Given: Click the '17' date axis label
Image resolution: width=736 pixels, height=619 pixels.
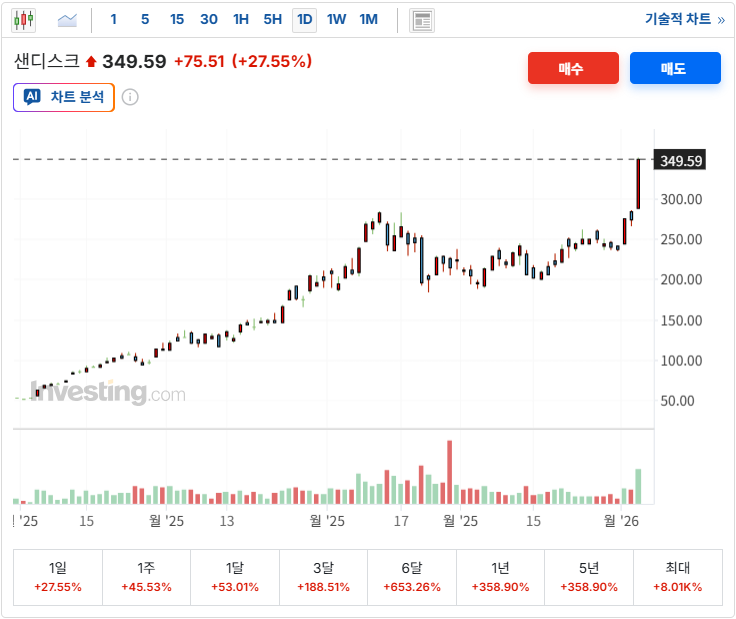Looking at the screenshot, I should (401, 521).
